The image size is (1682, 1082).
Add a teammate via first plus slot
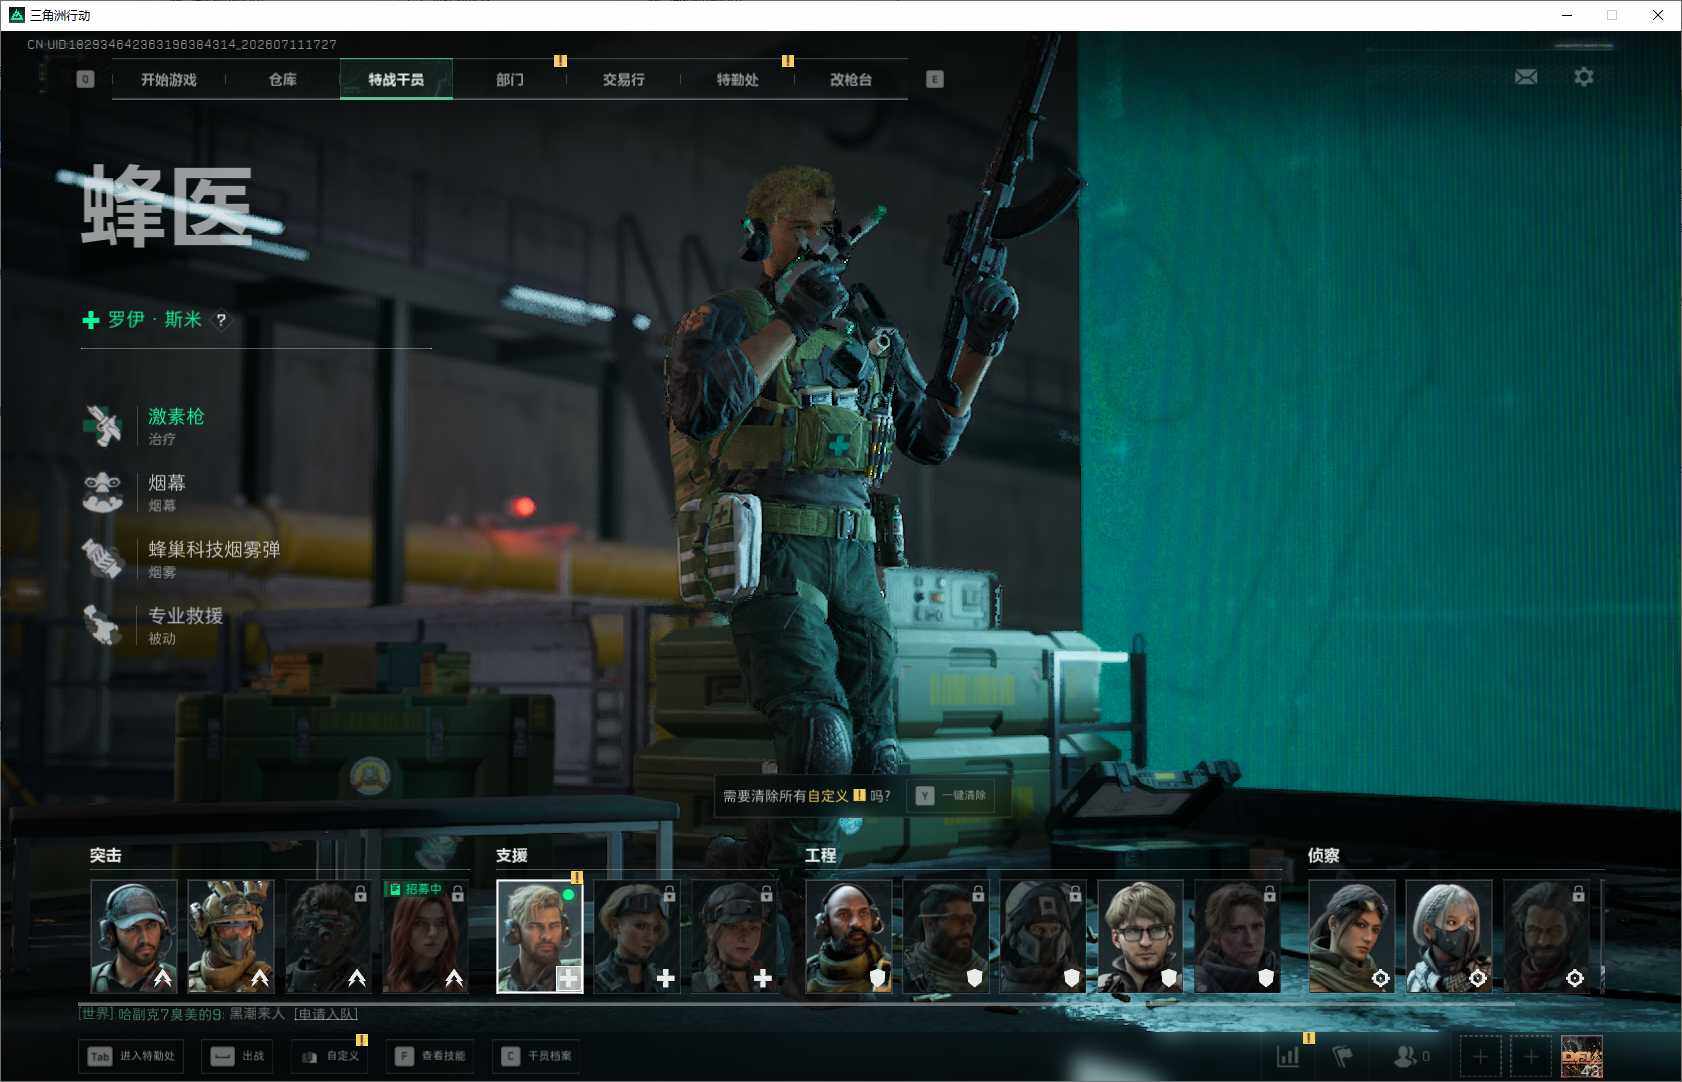[1480, 1056]
